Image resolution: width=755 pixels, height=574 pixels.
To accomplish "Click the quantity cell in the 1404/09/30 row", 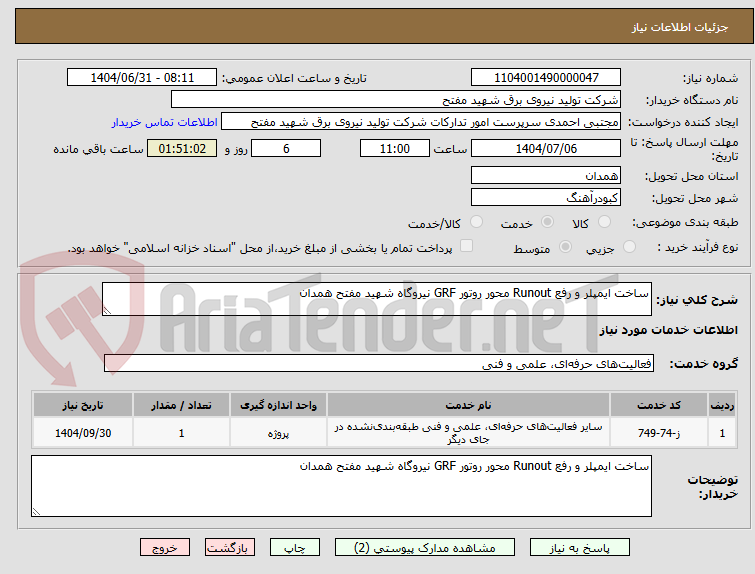I will coord(182,433).
